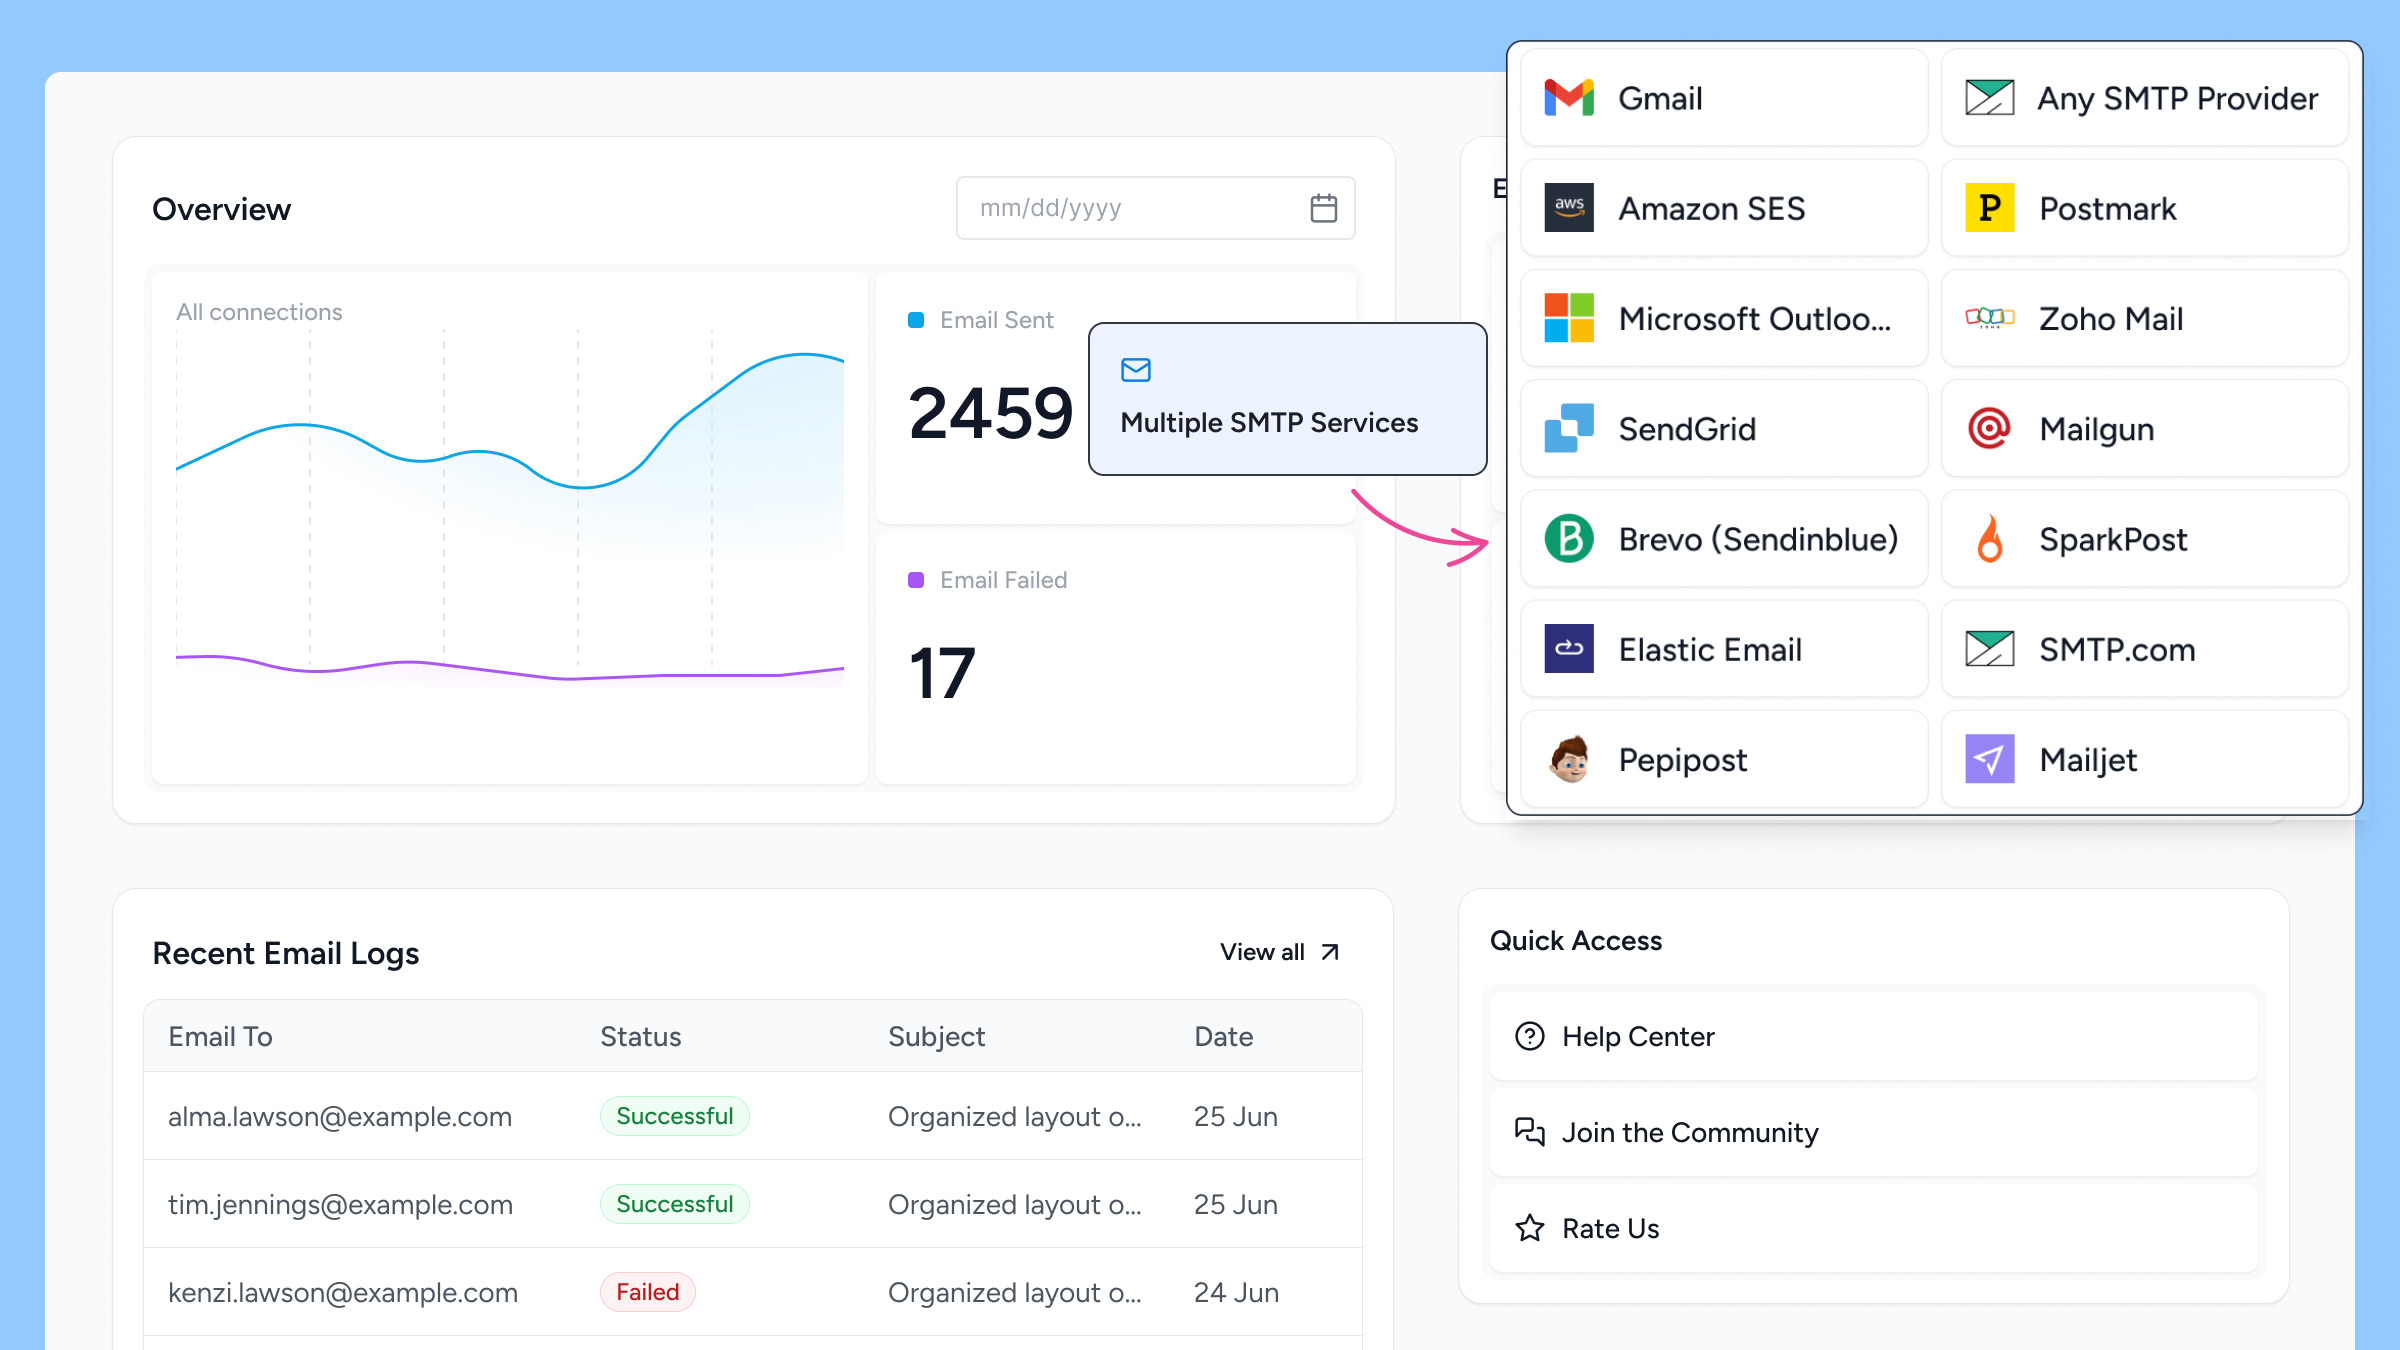Click the Zoho Mail logo icon
This screenshot has height=1350, width=2400.
1990,318
